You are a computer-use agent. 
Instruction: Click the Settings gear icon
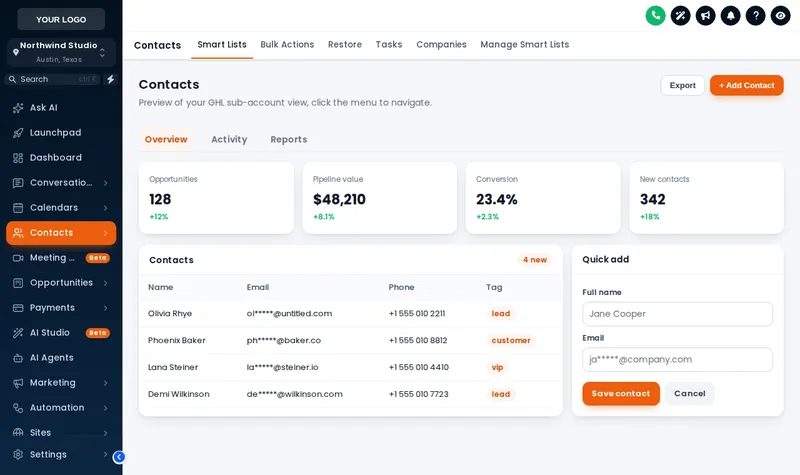pos(18,454)
